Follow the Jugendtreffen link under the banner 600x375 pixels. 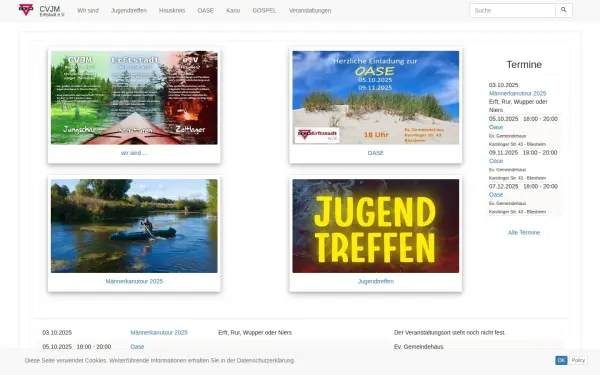click(376, 281)
